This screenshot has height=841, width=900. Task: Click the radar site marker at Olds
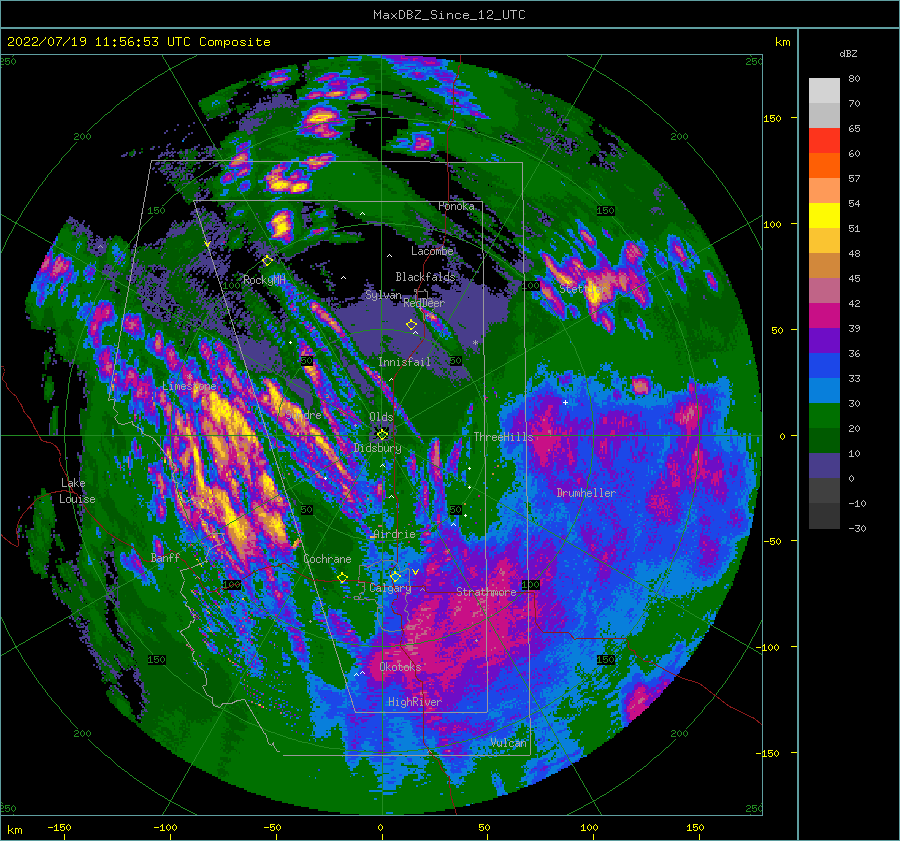[382, 435]
